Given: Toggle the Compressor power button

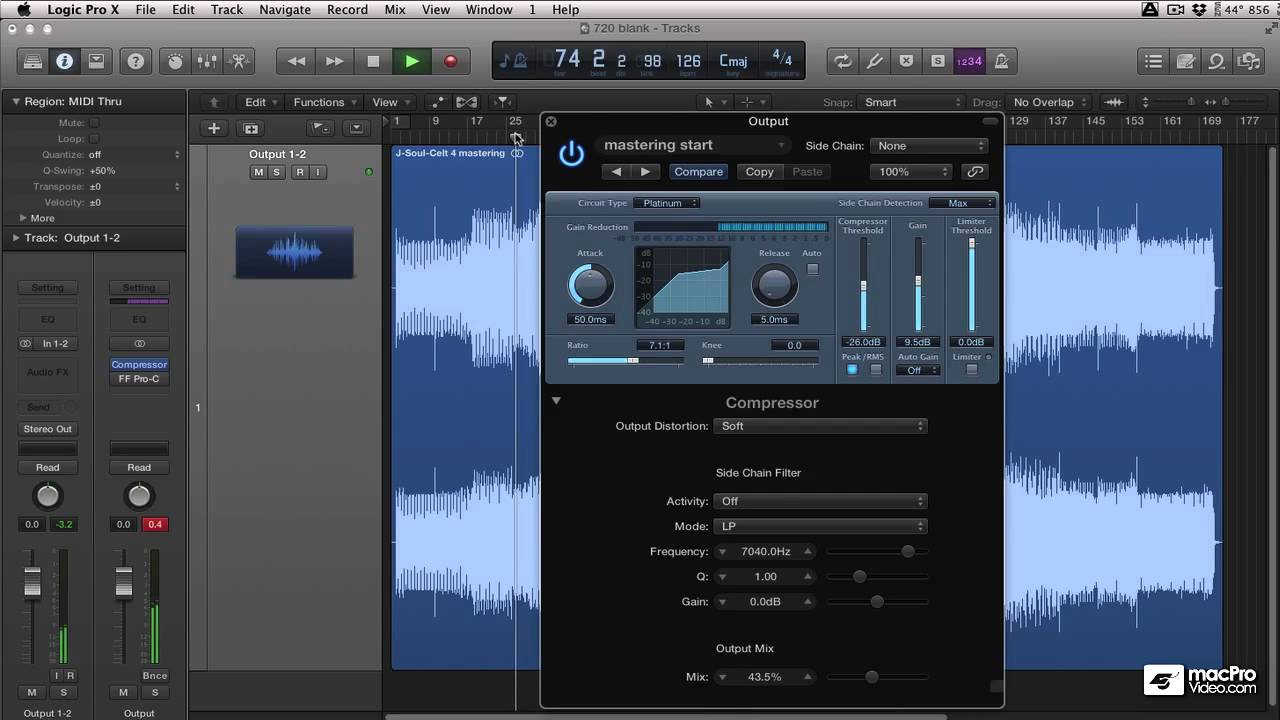Looking at the screenshot, I should (x=571, y=153).
